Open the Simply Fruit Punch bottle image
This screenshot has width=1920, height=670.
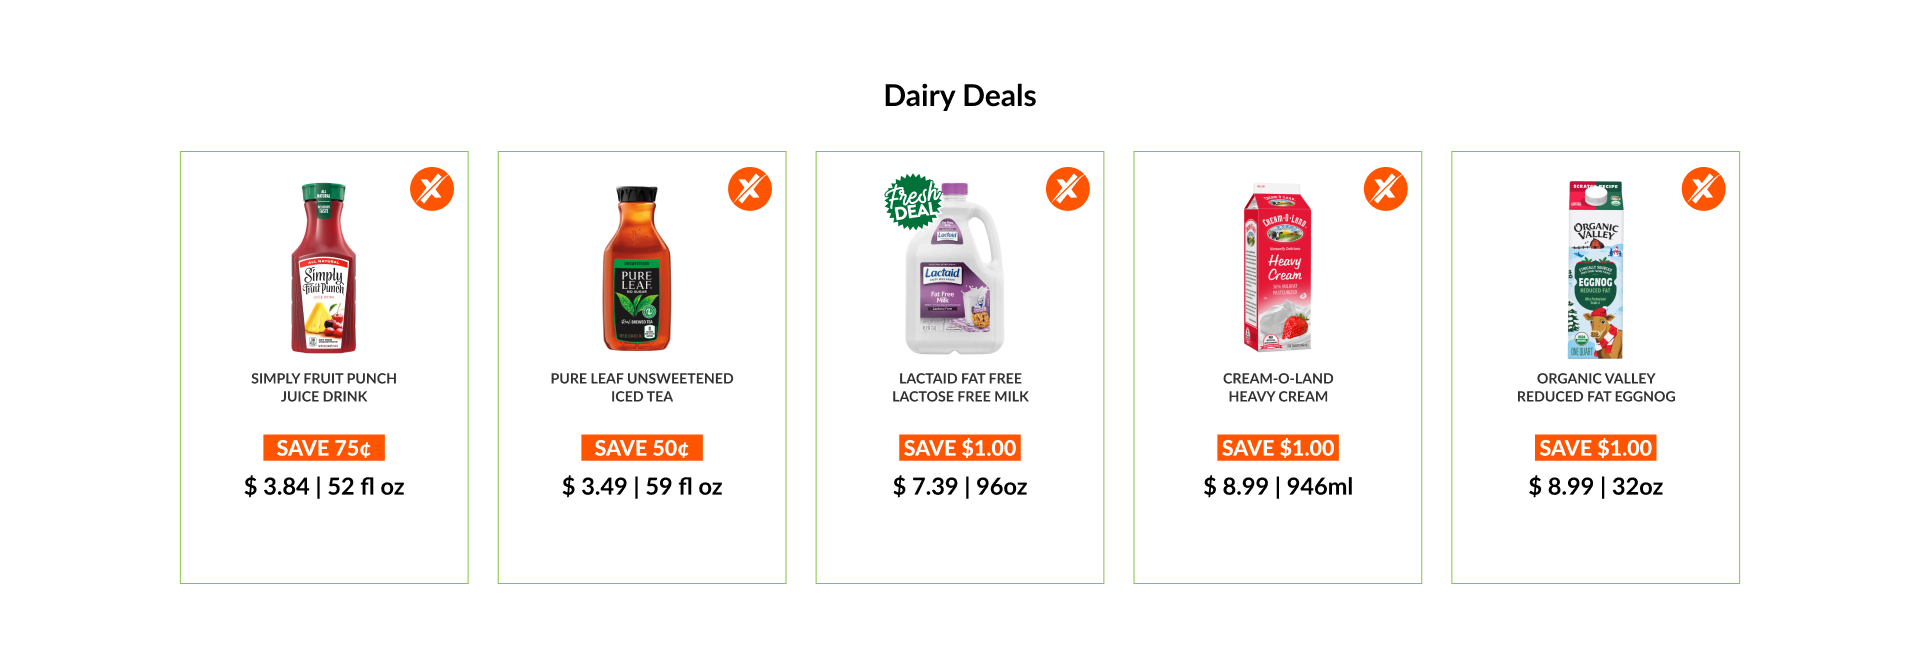(324, 268)
